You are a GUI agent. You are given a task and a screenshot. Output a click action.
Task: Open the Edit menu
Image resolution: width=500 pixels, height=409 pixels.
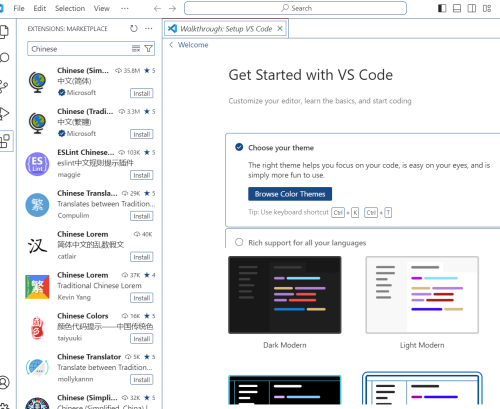40,8
